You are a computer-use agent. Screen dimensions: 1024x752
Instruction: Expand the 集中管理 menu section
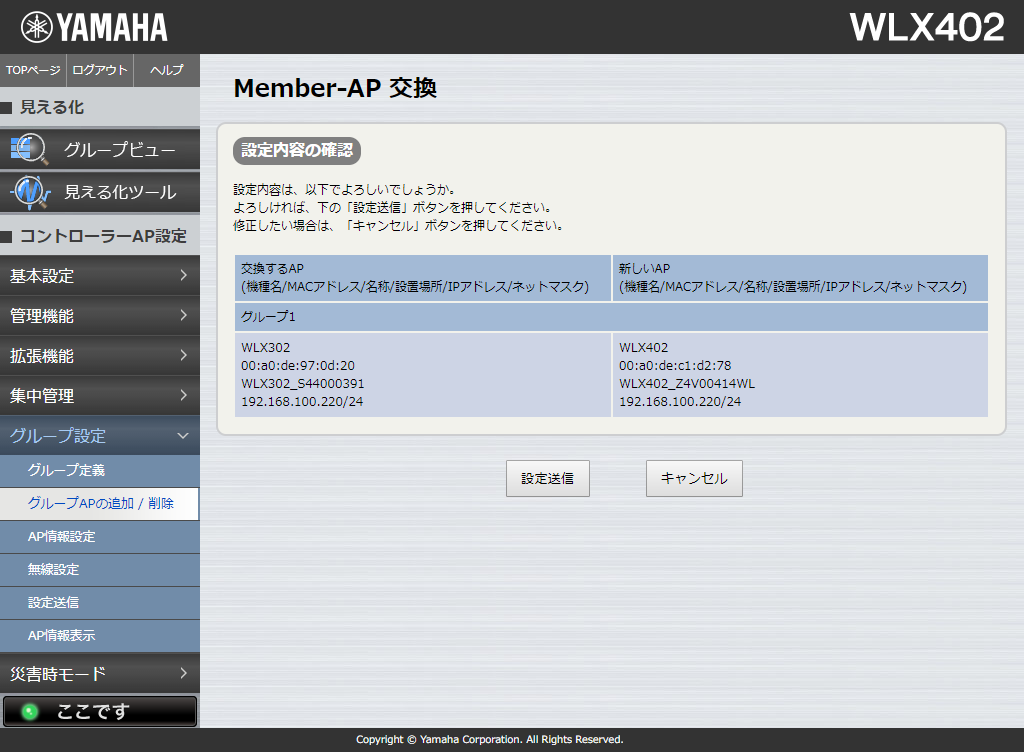pyautogui.click(x=99, y=396)
